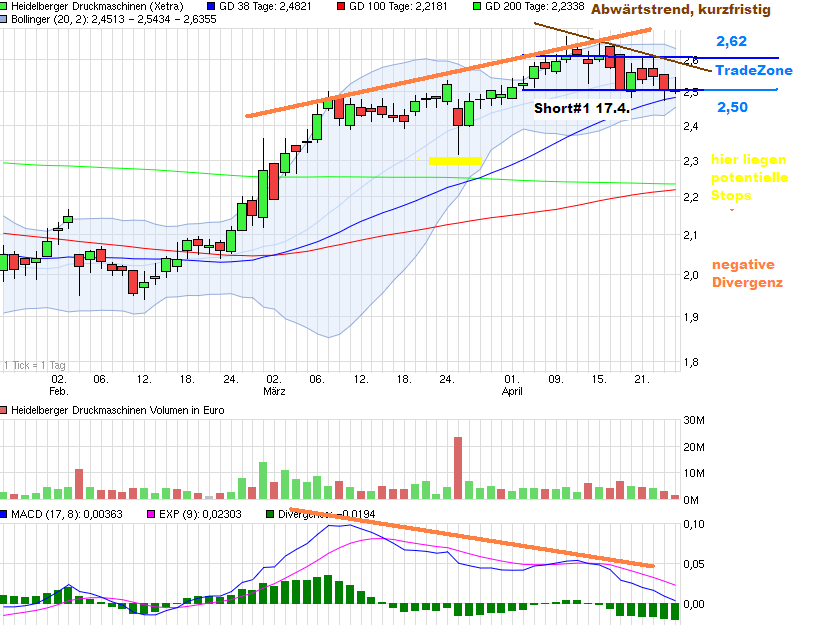This screenshot has height=625, width=840.
Task: Select the April axis label
Action: click(x=512, y=391)
